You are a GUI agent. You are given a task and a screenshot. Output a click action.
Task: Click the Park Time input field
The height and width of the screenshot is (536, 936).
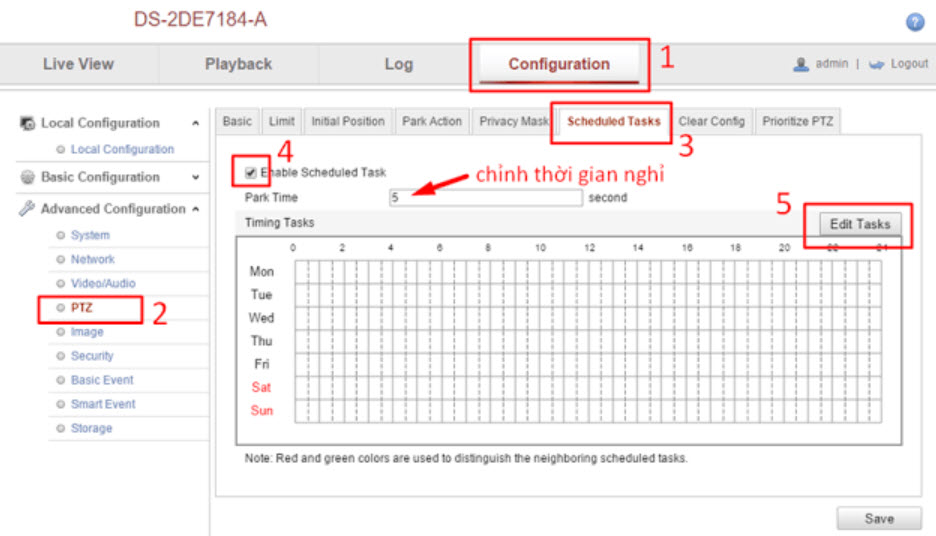(485, 198)
